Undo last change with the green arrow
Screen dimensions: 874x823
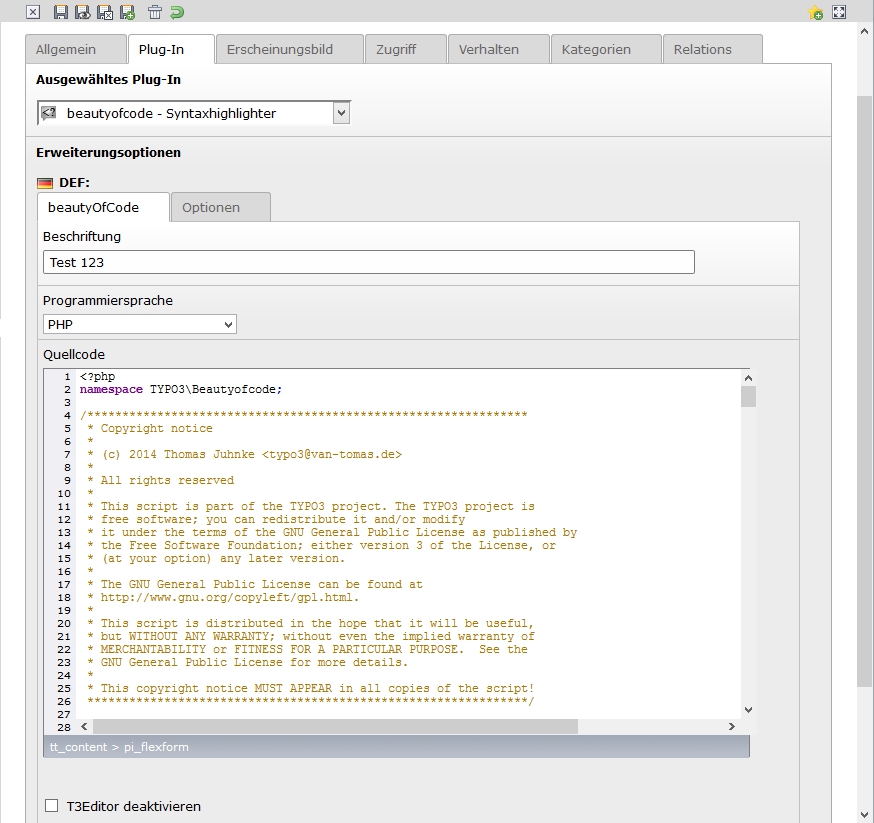(x=177, y=12)
